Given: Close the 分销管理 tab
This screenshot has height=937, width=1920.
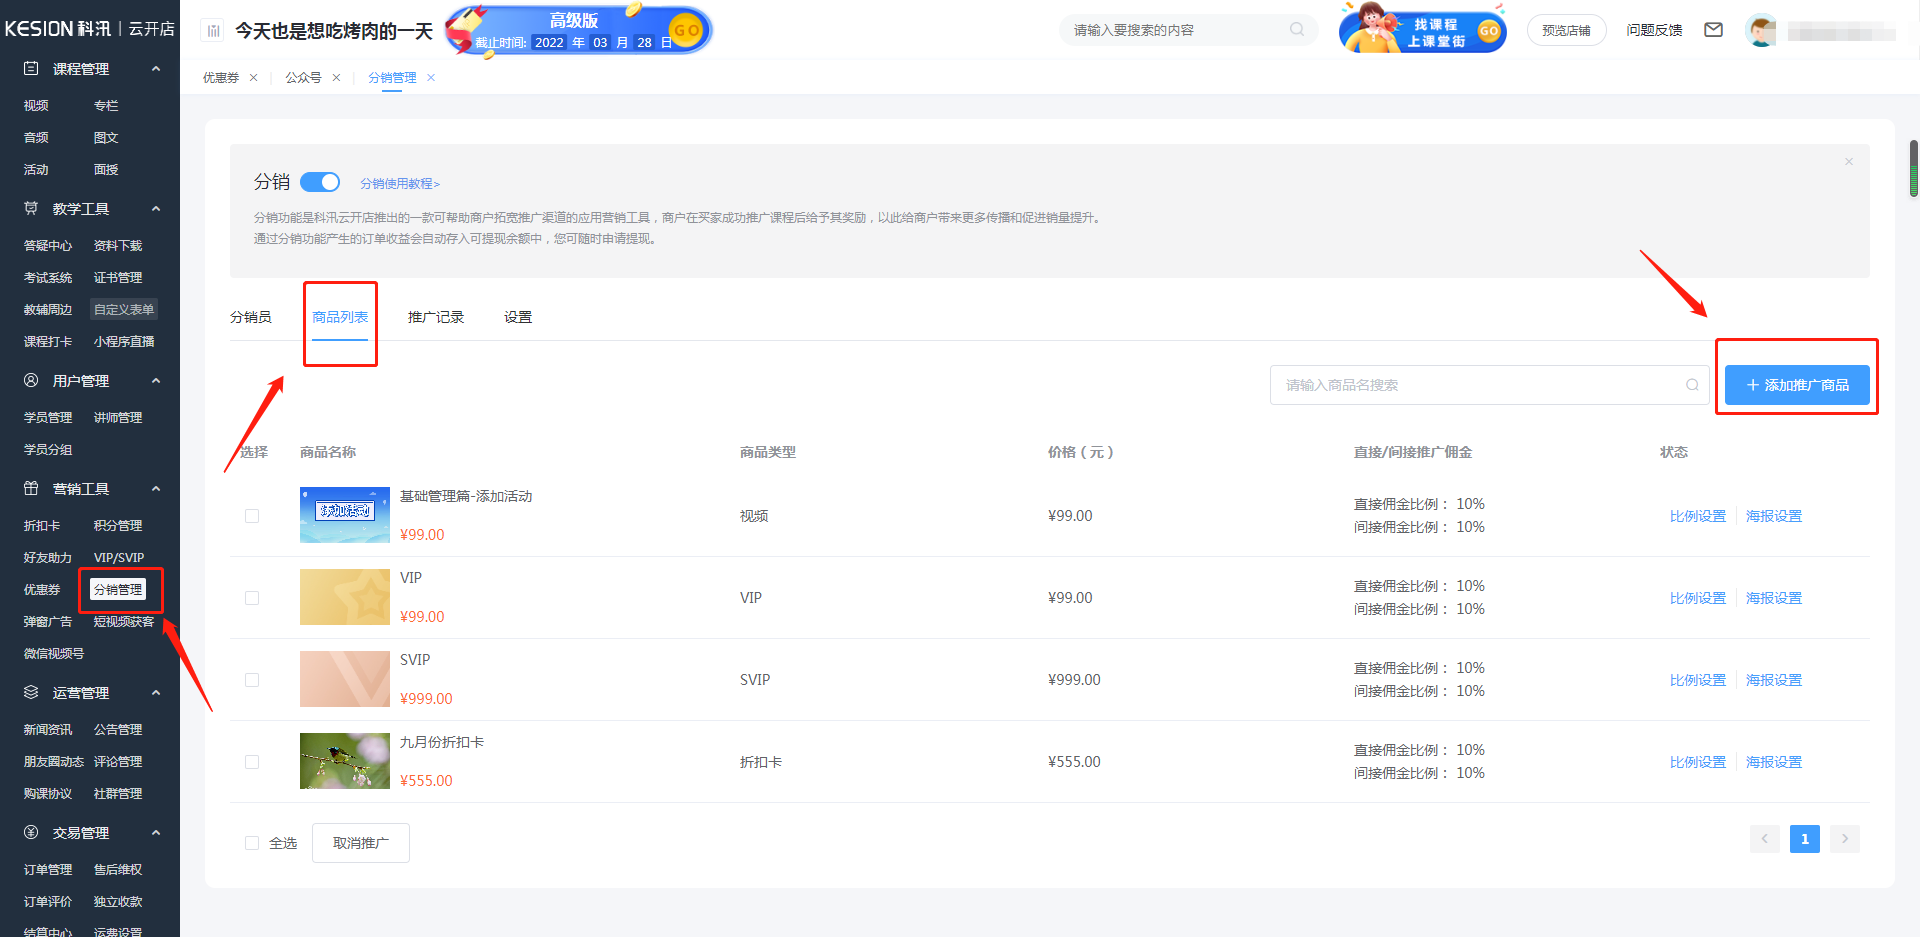Looking at the screenshot, I should click(431, 78).
